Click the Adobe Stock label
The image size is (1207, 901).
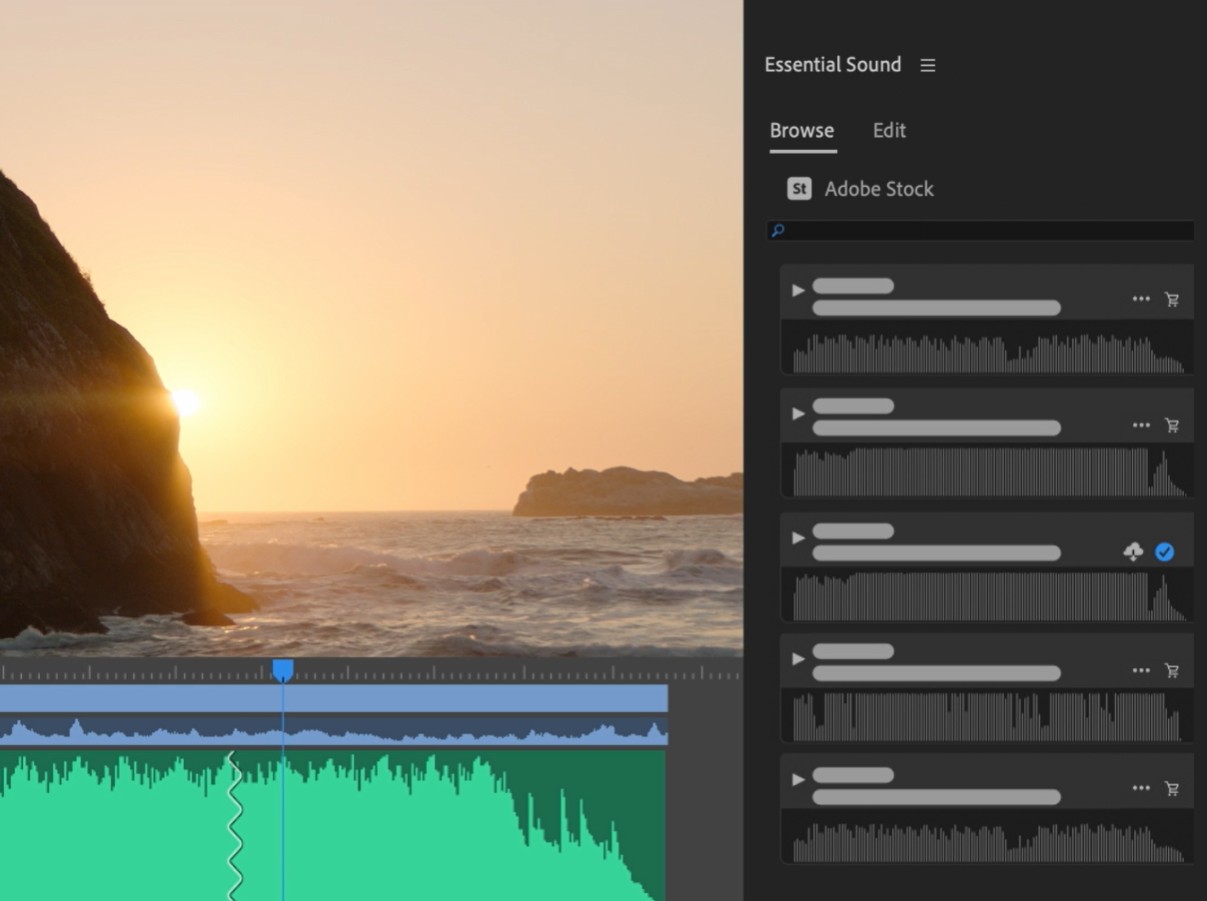click(879, 189)
